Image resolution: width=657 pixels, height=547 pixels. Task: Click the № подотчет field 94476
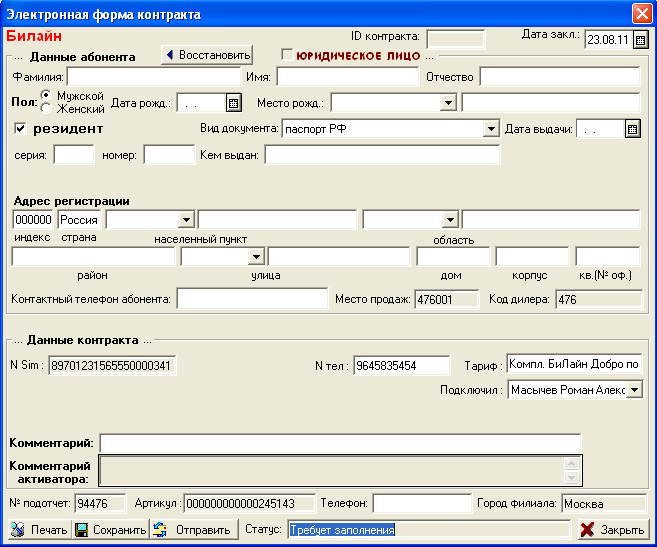pyautogui.click(x=100, y=503)
